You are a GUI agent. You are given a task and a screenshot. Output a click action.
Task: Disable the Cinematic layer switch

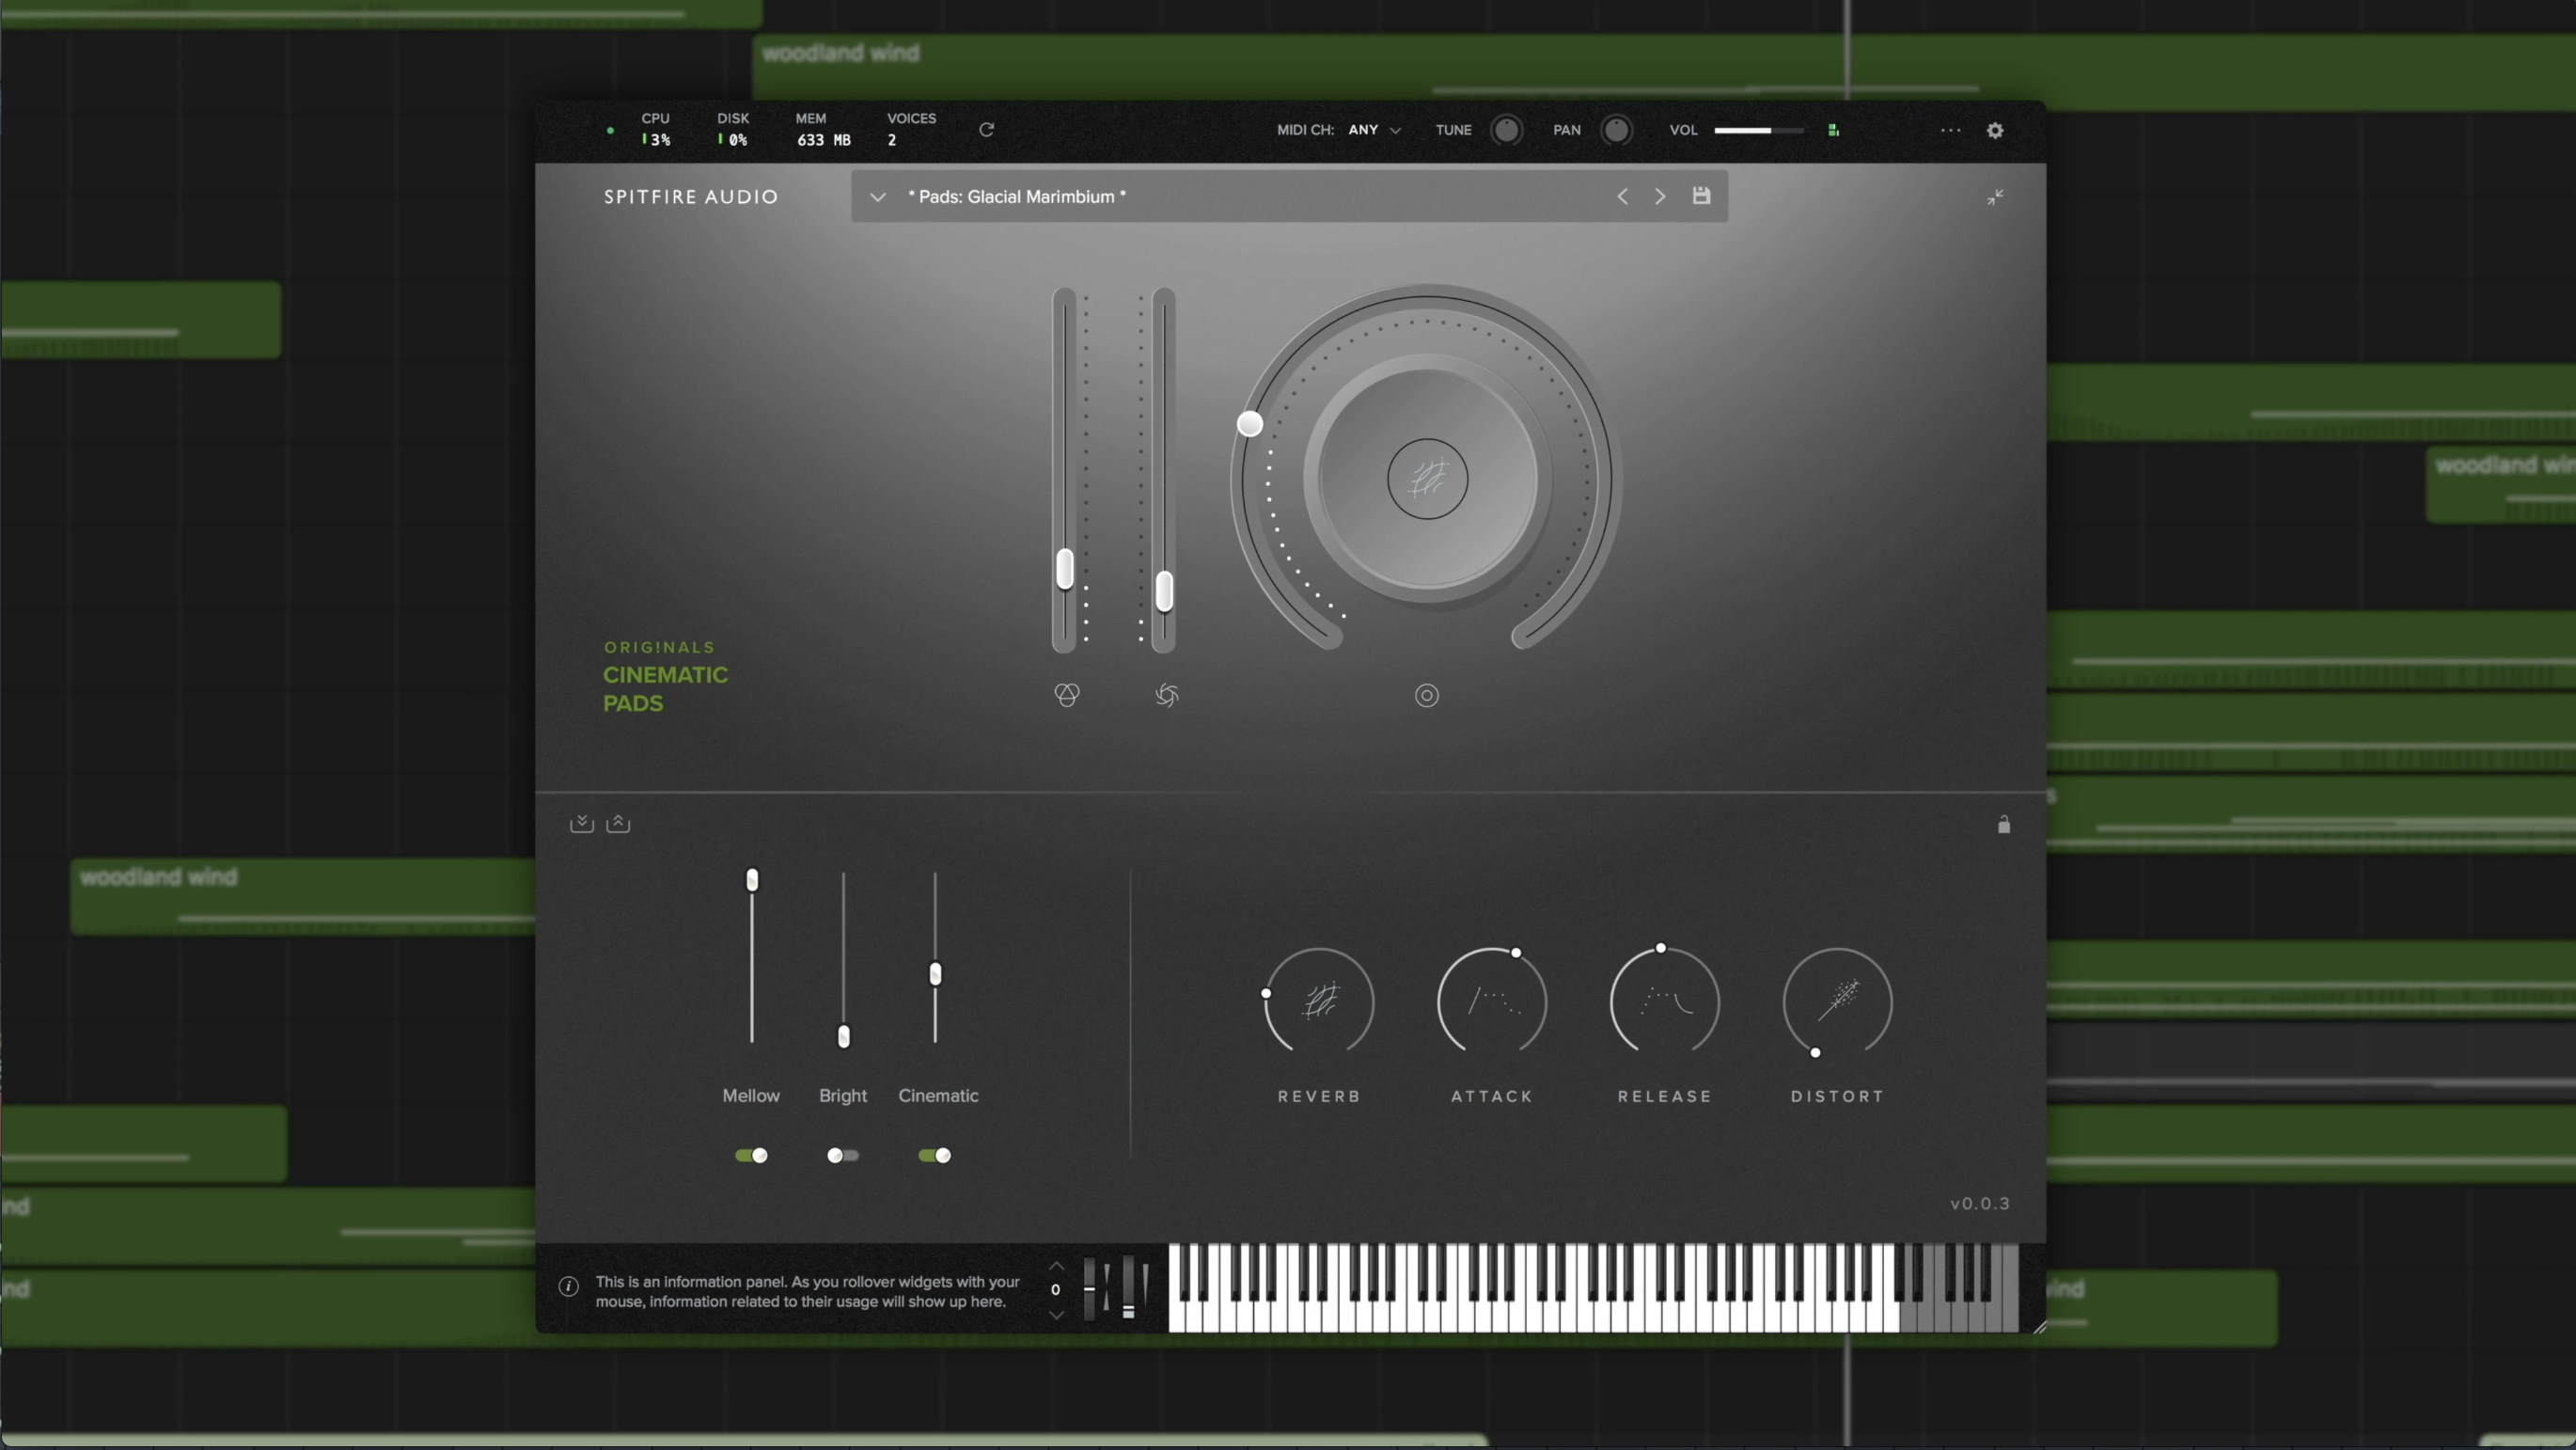pyautogui.click(x=934, y=1155)
